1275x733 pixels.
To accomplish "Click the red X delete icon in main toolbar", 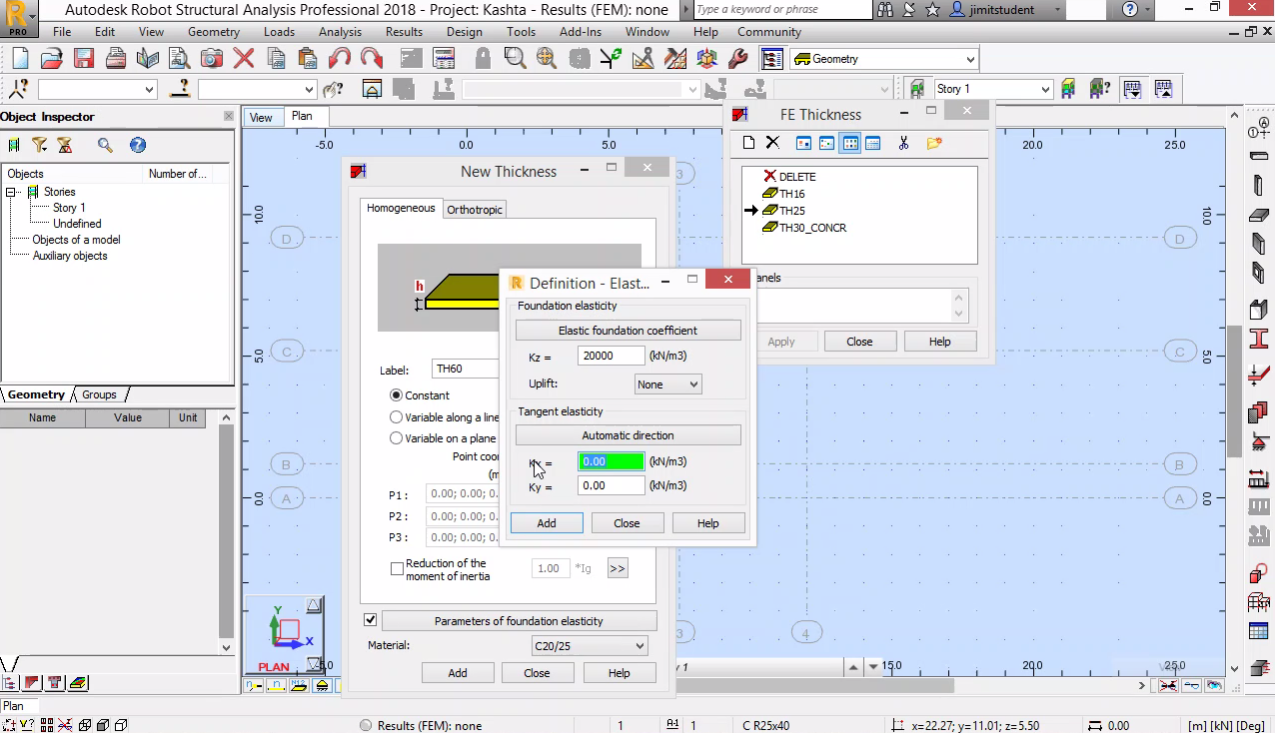I will 244,59.
